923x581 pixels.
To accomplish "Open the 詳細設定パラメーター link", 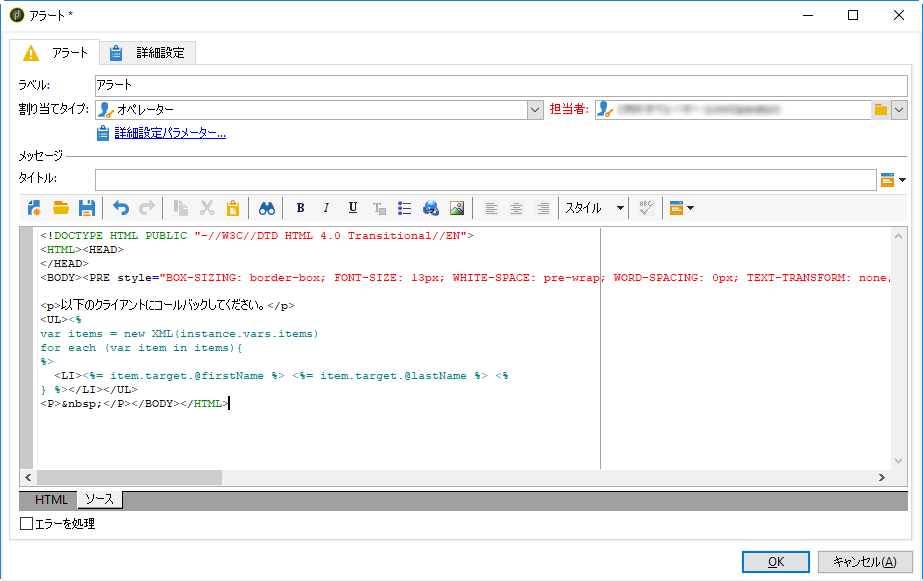I will coord(170,133).
